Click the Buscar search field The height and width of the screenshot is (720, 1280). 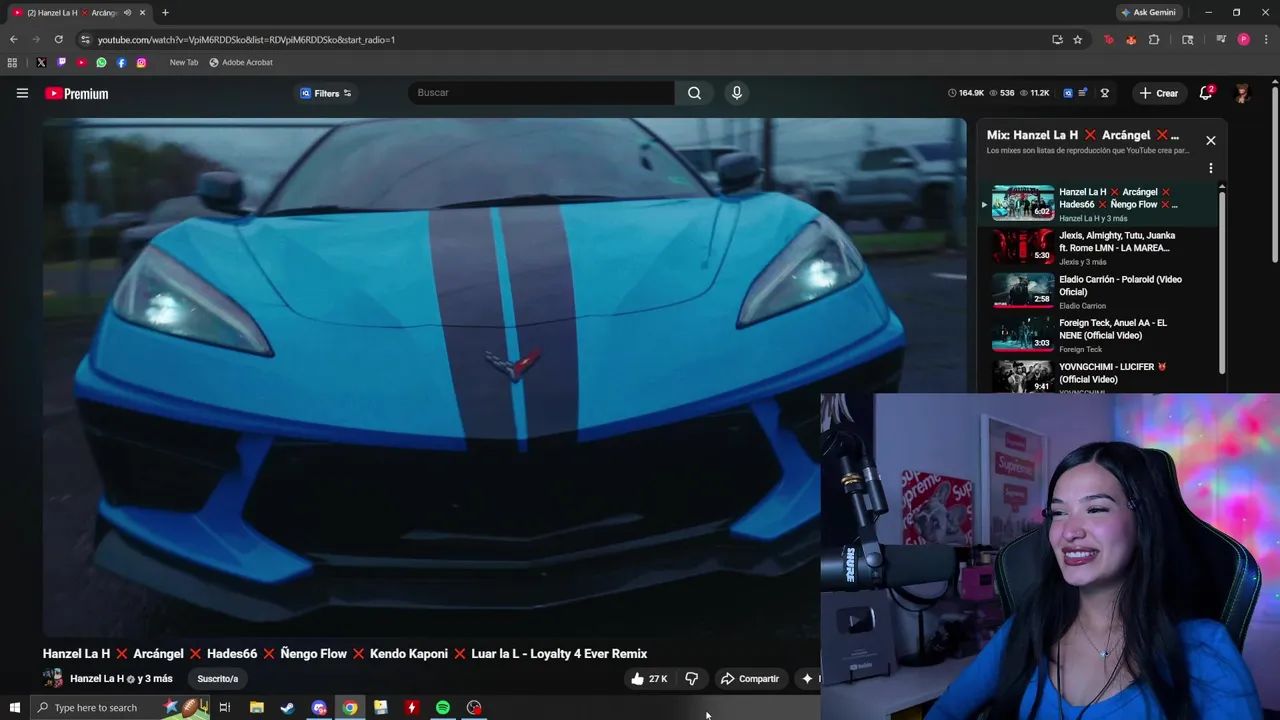point(541,93)
